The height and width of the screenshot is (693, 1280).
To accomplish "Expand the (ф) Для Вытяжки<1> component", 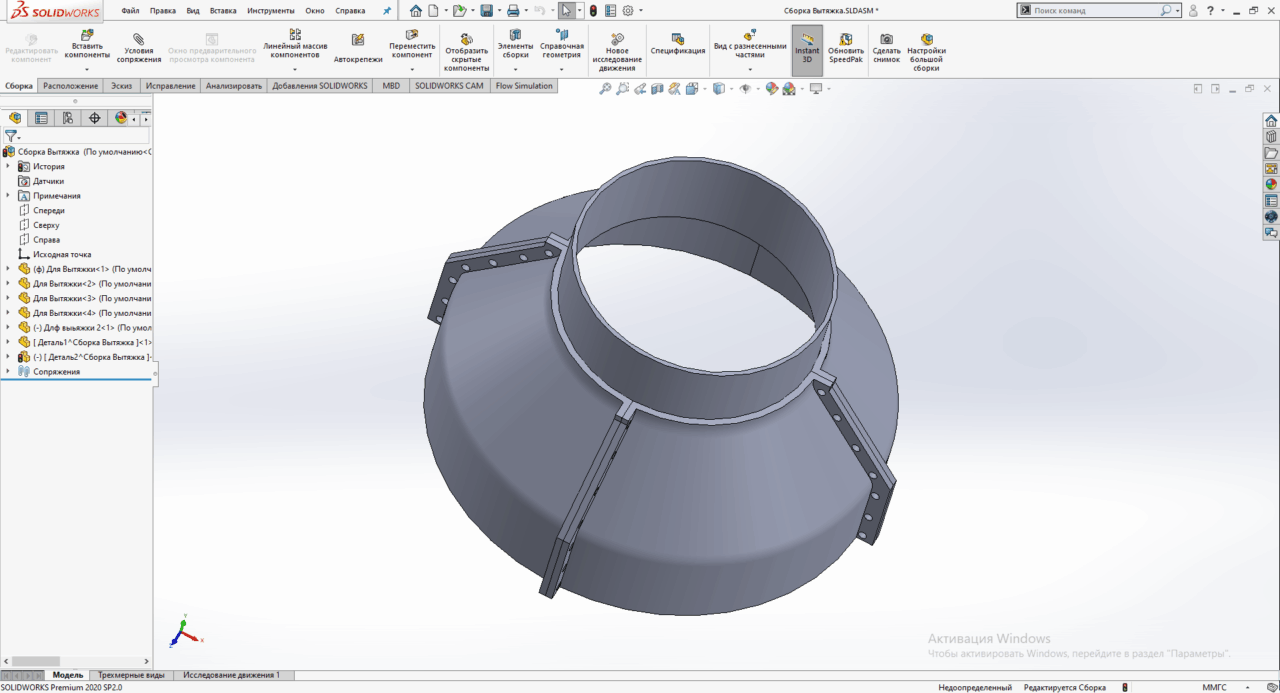I will click(x=7, y=268).
